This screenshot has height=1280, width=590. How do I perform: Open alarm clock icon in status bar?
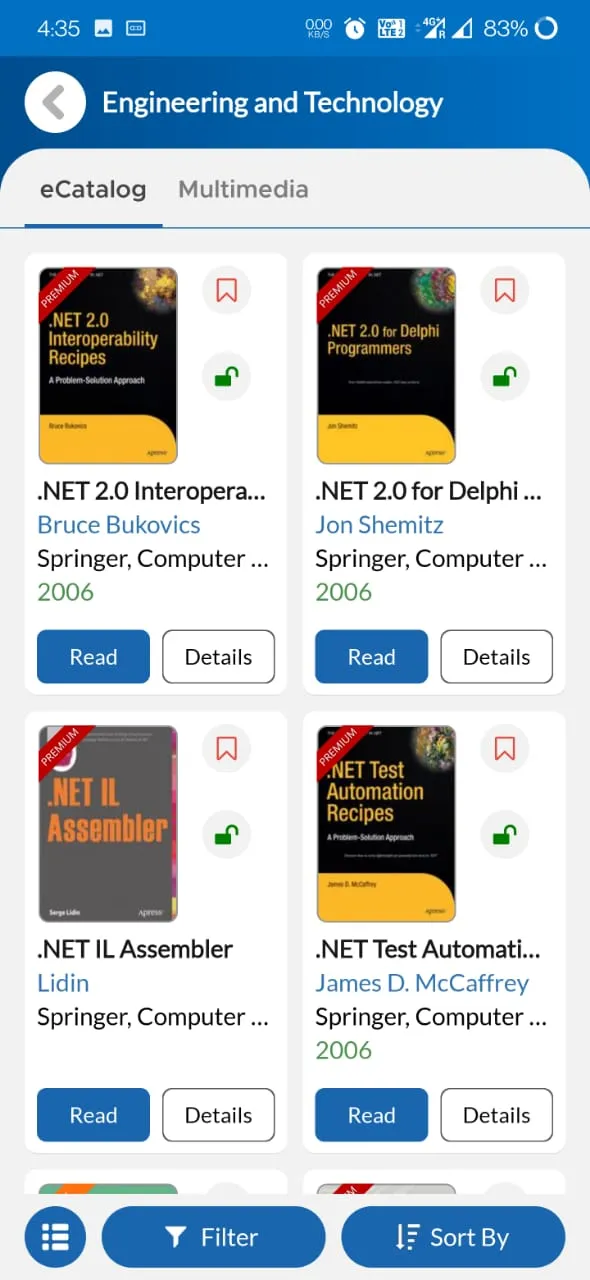[x=355, y=29]
